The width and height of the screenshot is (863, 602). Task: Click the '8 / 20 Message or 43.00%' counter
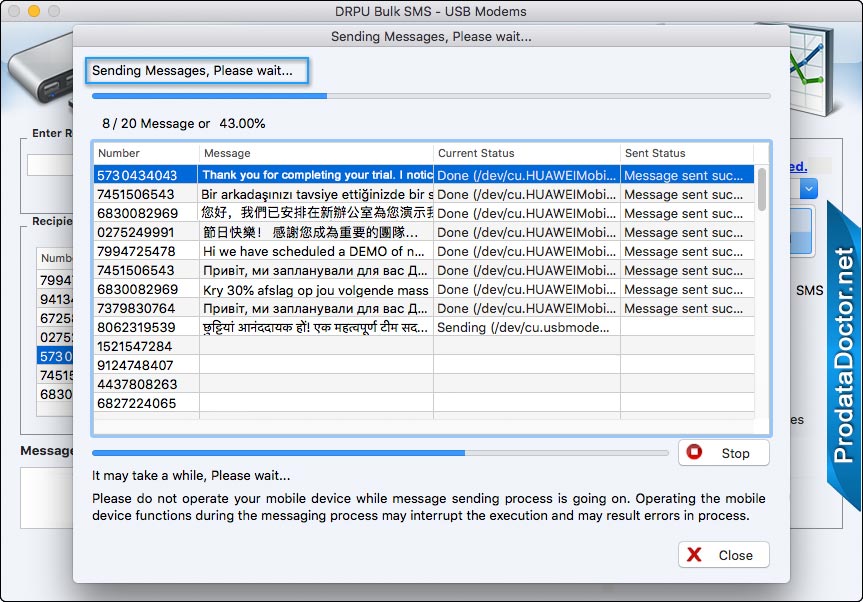183,123
